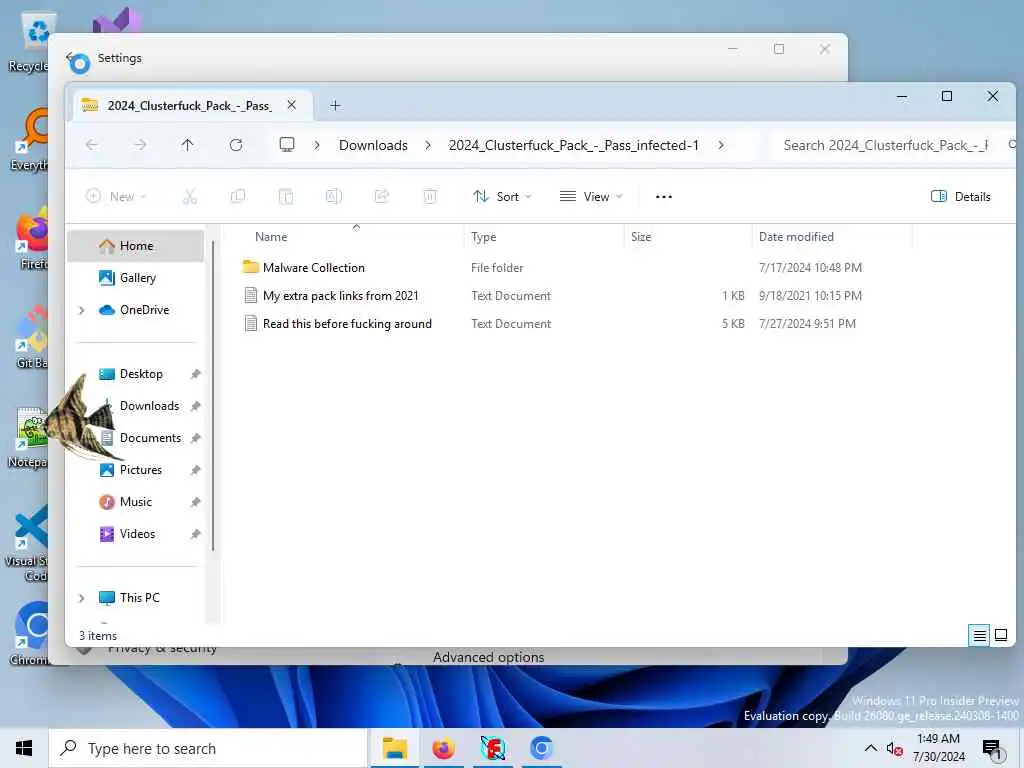Click the muted volume tray icon
This screenshot has width=1024, height=768.
pyautogui.click(x=895, y=749)
